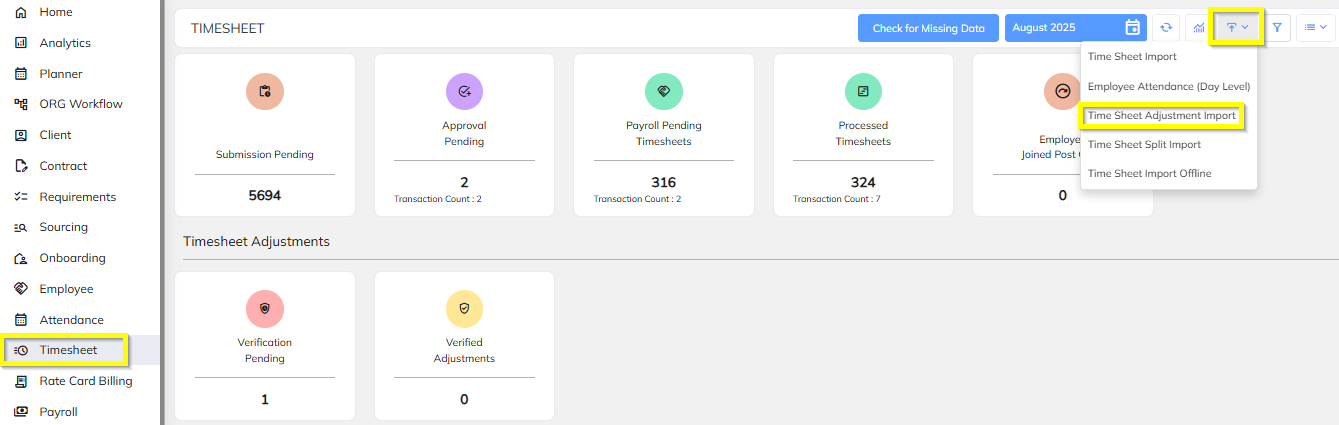This screenshot has height=425, width=1339.
Task: Click the Verification Pending shield icon
Action: [x=265, y=309]
